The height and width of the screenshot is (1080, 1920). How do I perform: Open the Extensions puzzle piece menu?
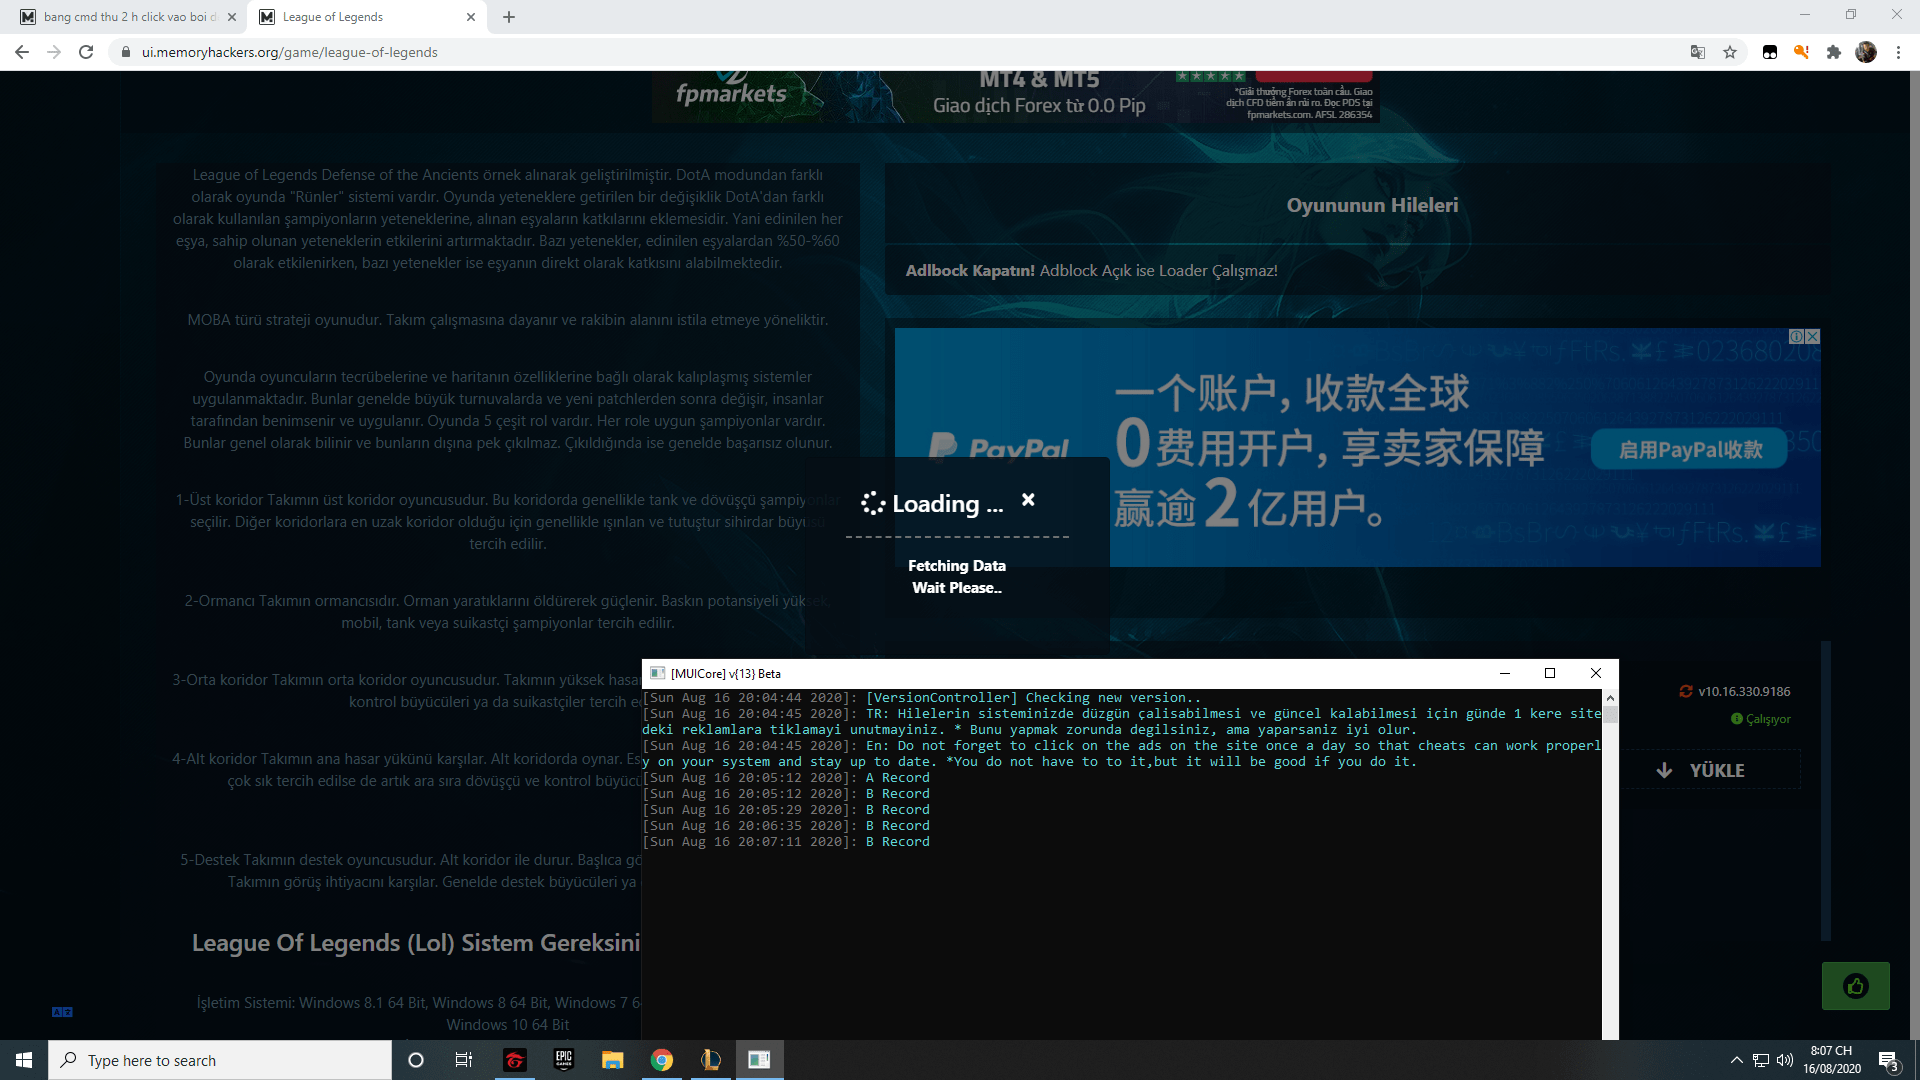point(1833,52)
